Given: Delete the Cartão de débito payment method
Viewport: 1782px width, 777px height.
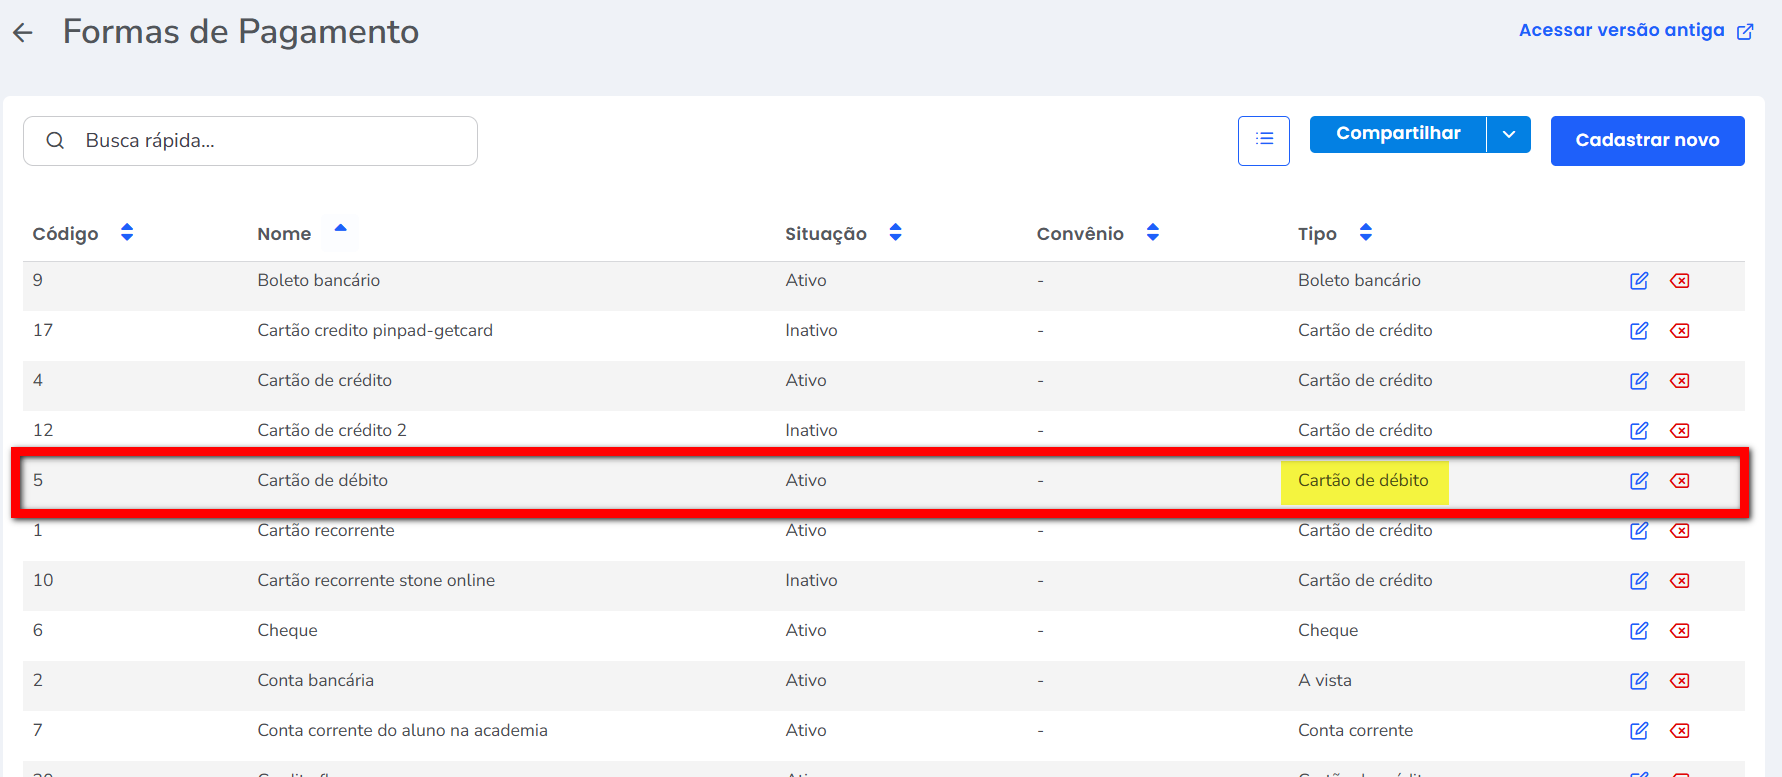Looking at the screenshot, I should 1679,481.
